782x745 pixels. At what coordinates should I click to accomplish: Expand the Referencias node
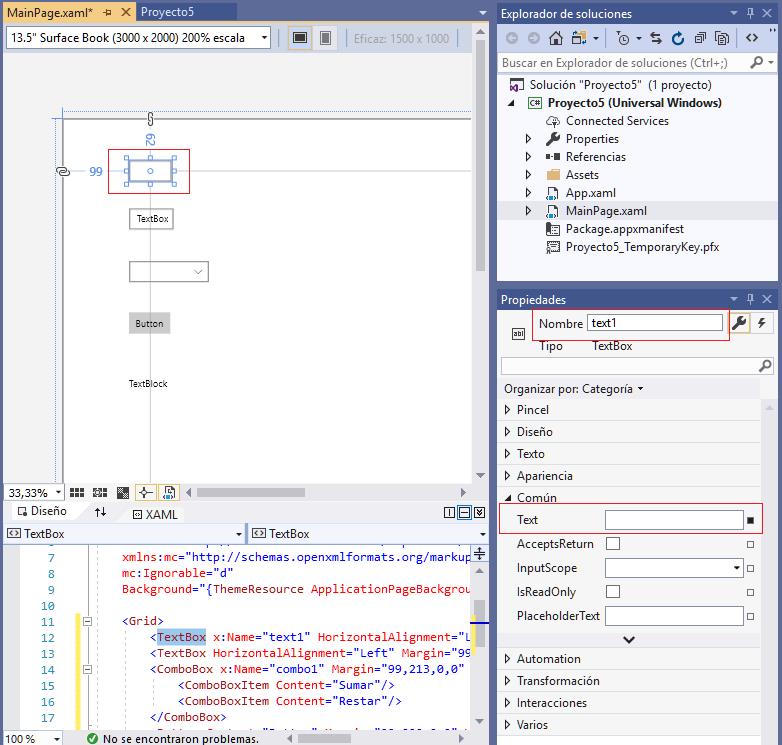pos(528,157)
